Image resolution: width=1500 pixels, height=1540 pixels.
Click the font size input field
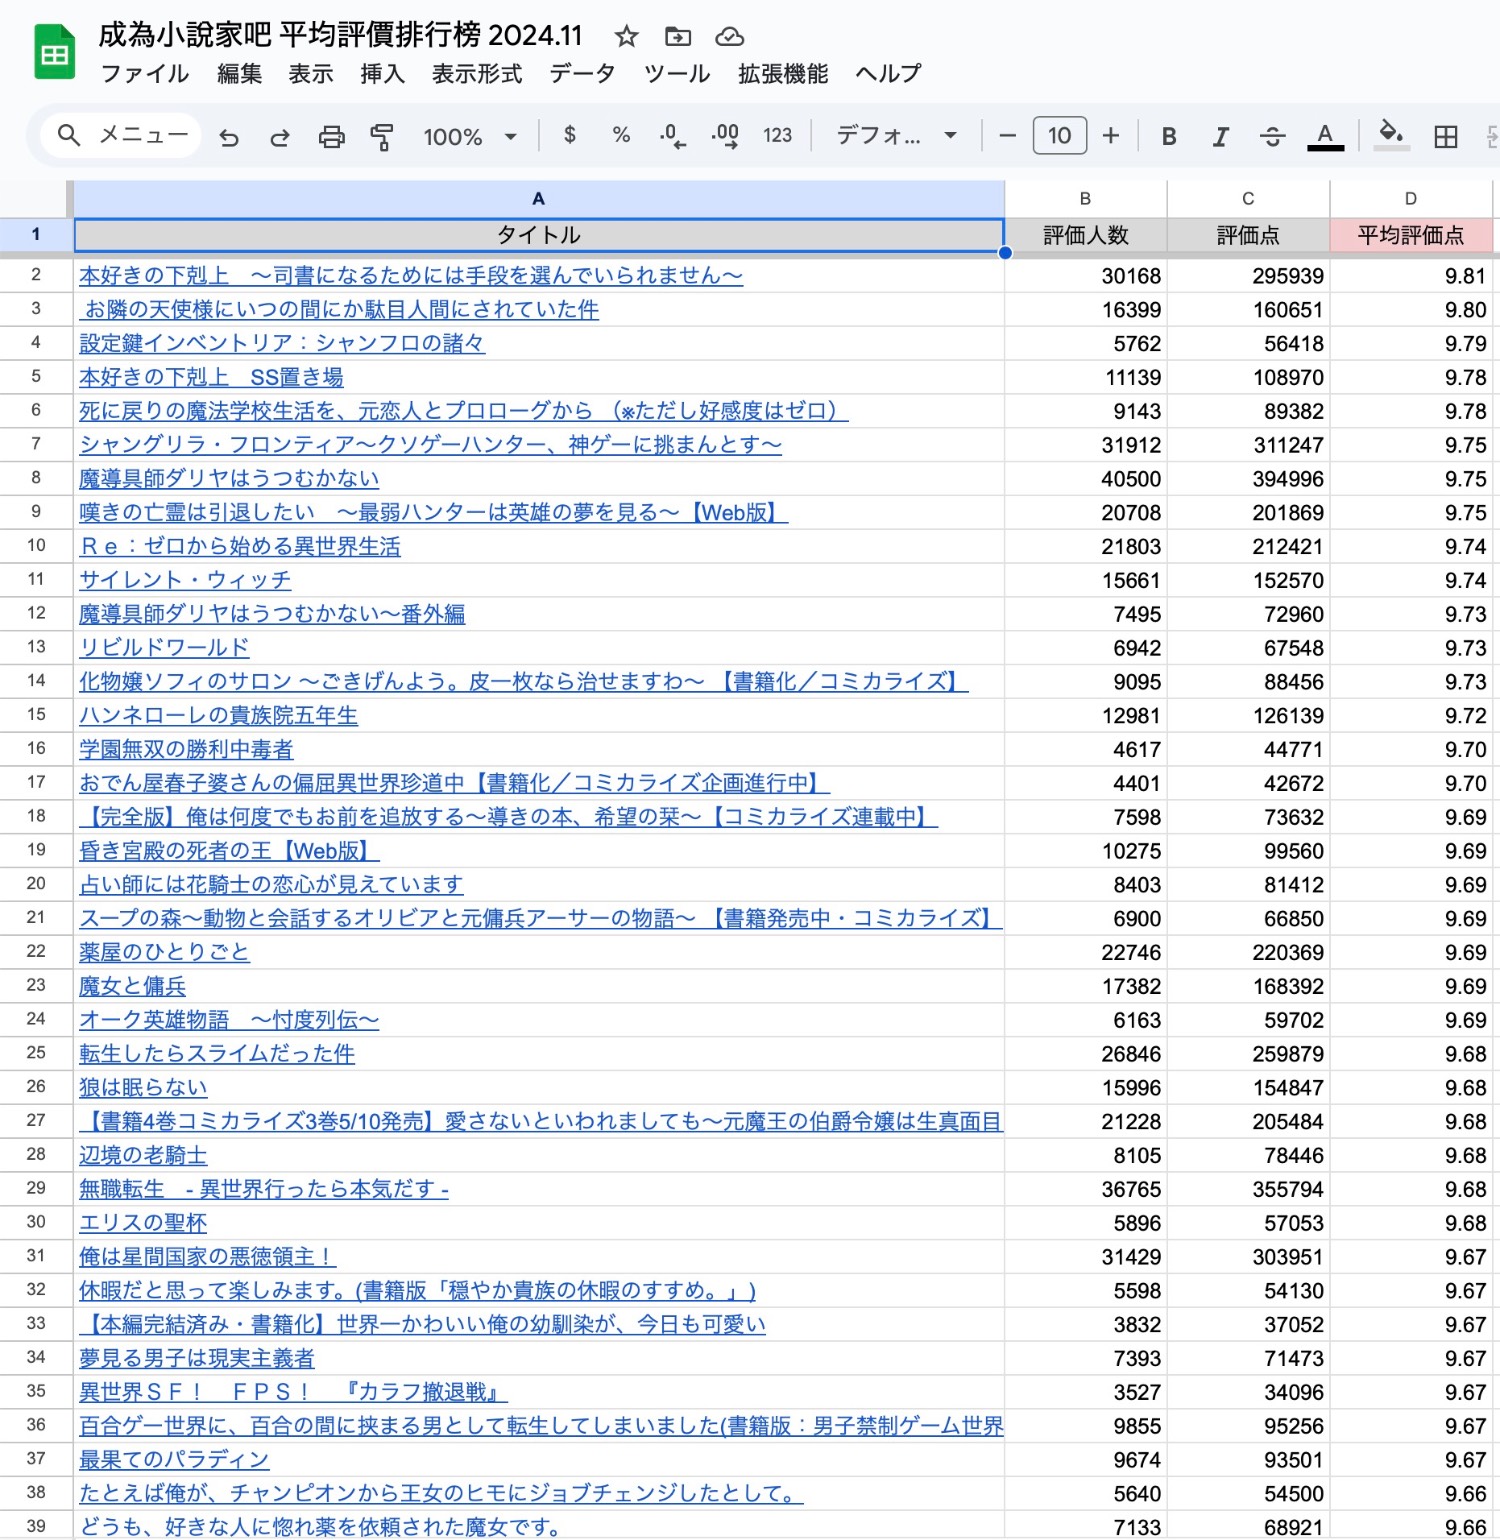(1059, 136)
